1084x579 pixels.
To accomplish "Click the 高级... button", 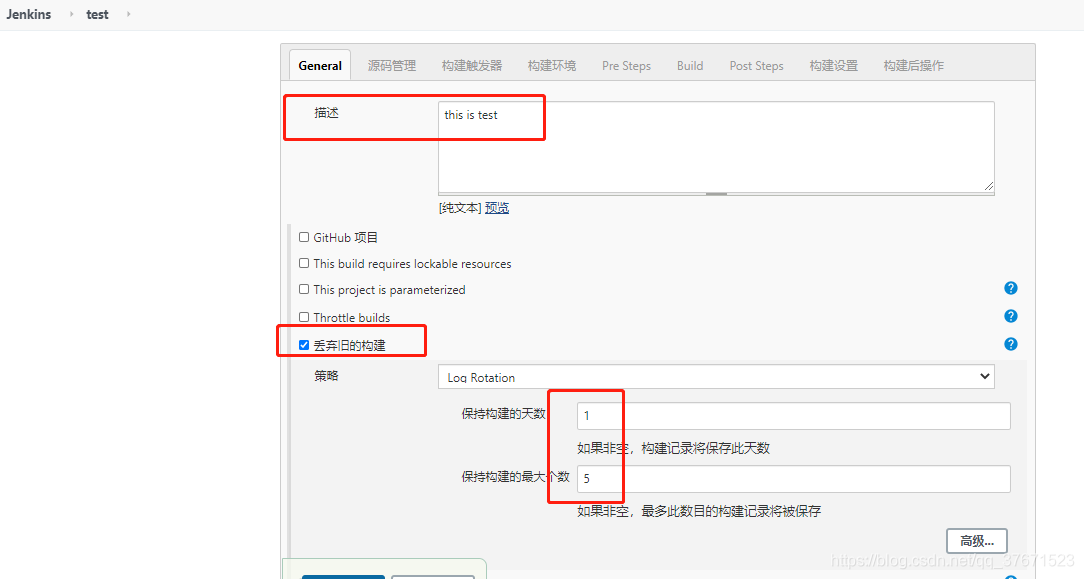I will click(x=977, y=541).
